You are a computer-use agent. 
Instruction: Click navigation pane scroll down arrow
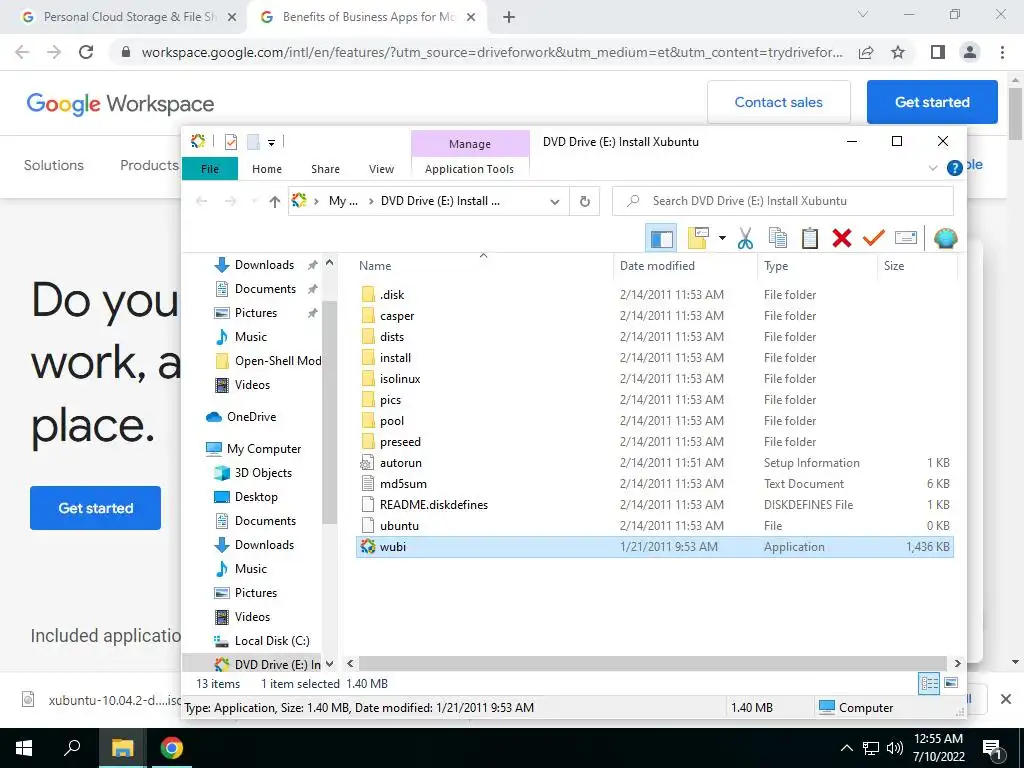coord(330,664)
